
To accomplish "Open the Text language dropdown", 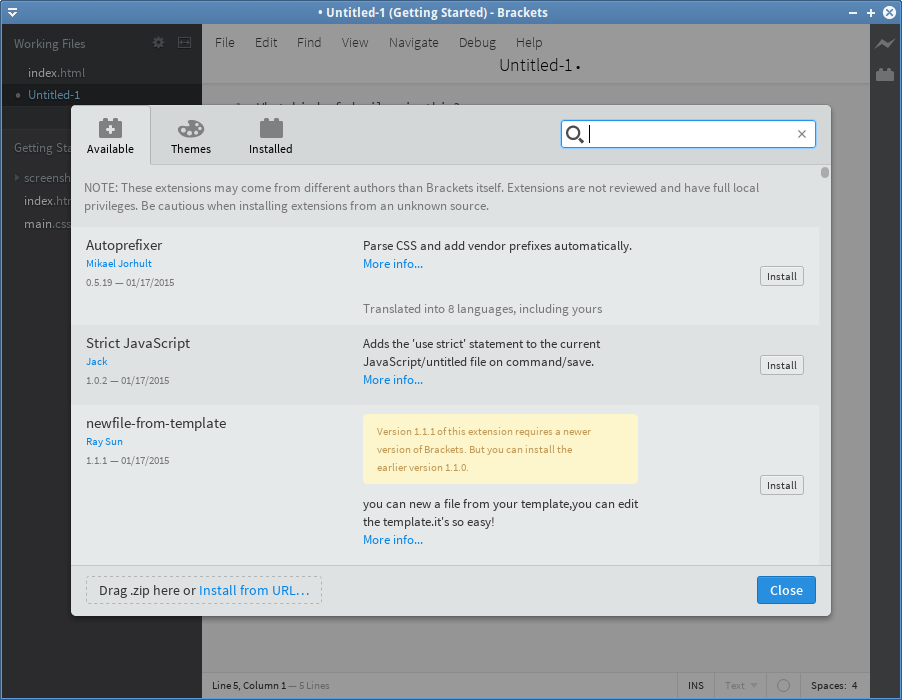I will (x=741, y=686).
